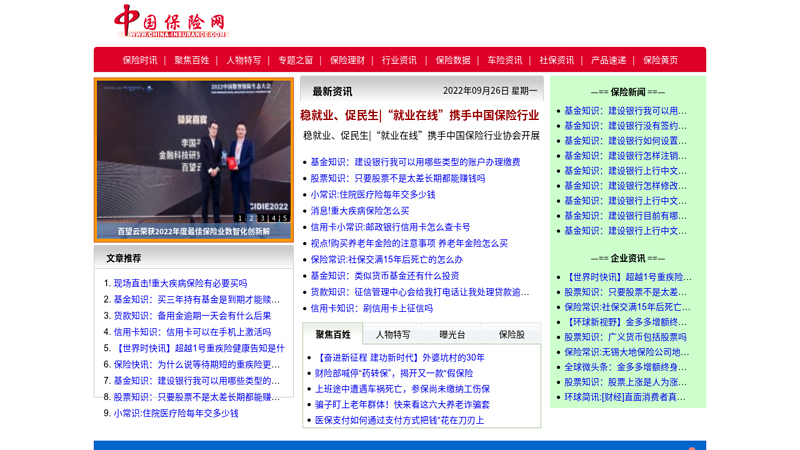This screenshot has width=800, height=450.
Task: Open 小常识:住院医疗险每年交多少钱 in center list
Action: (x=373, y=195)
